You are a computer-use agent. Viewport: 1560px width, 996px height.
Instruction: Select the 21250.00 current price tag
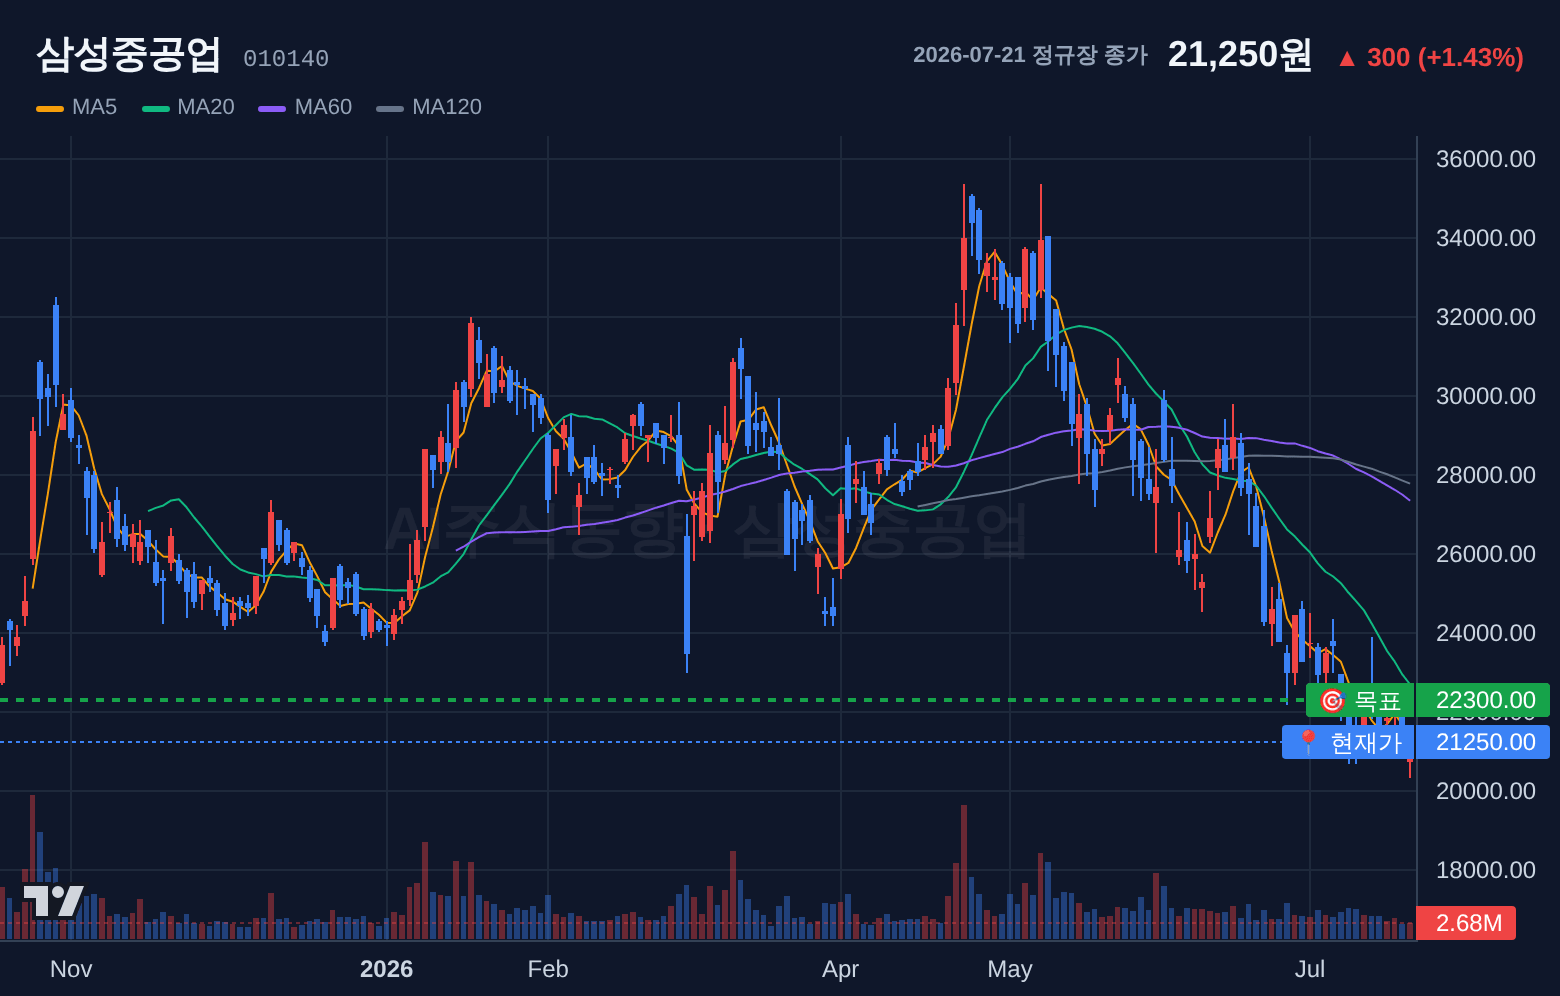(x=1485, y=742)
